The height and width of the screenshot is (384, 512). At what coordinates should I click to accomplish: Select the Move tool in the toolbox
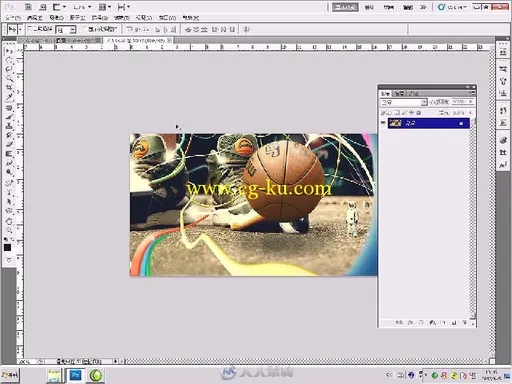9,51
